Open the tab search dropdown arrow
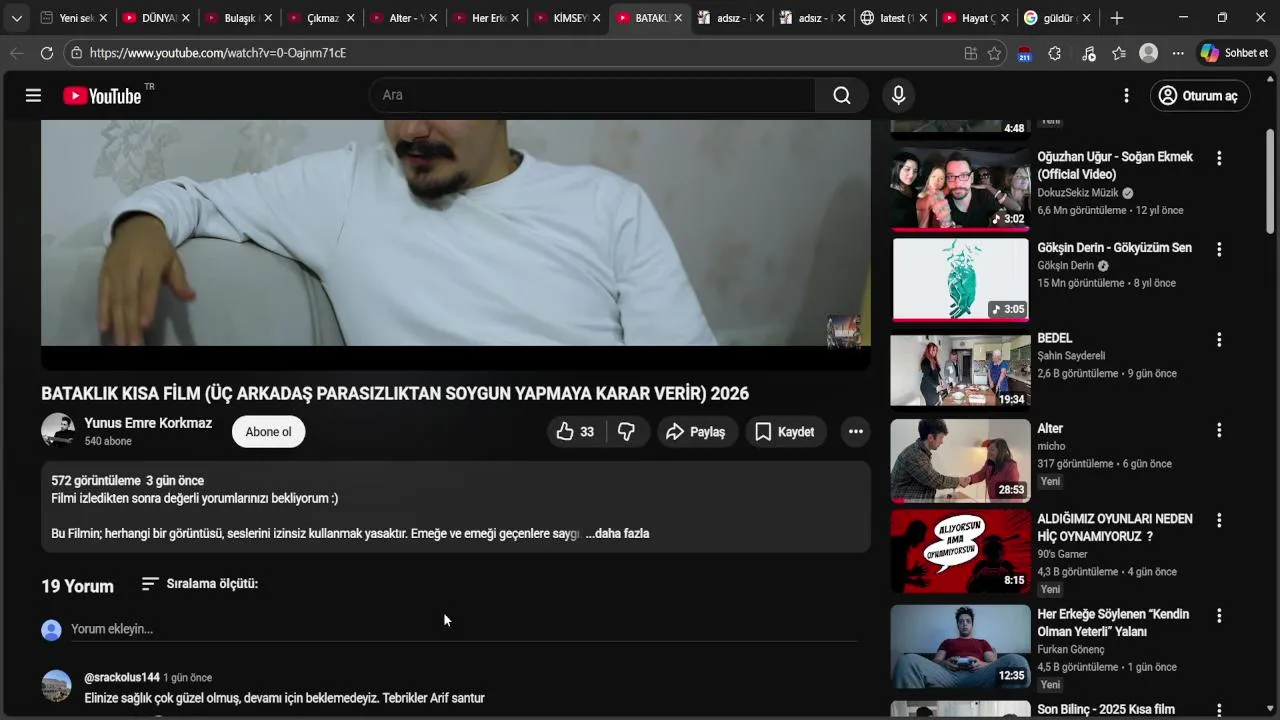Screen dimensions: 1280x720 point(16,18)
